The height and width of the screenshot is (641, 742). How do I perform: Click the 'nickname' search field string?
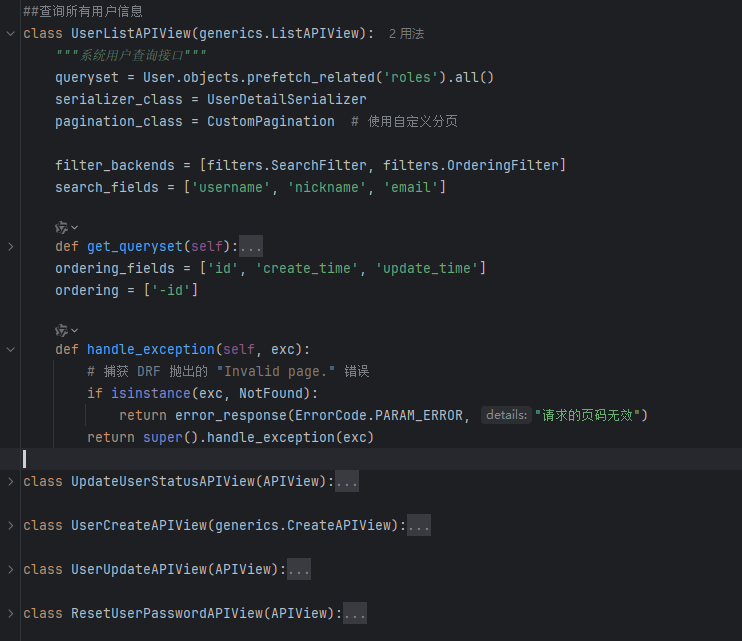point(327,188)
